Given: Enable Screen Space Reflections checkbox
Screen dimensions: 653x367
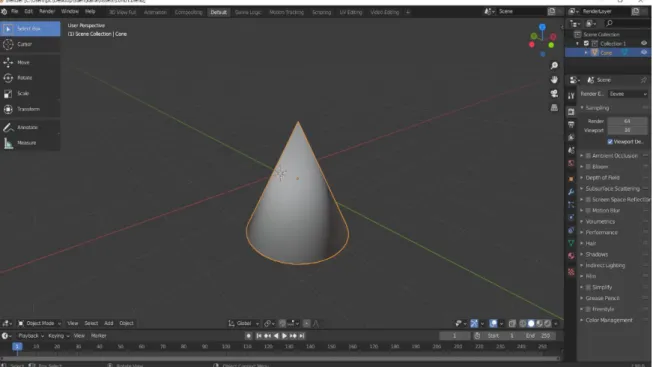Looking at the screenshot, I should (x=588, y=200).
